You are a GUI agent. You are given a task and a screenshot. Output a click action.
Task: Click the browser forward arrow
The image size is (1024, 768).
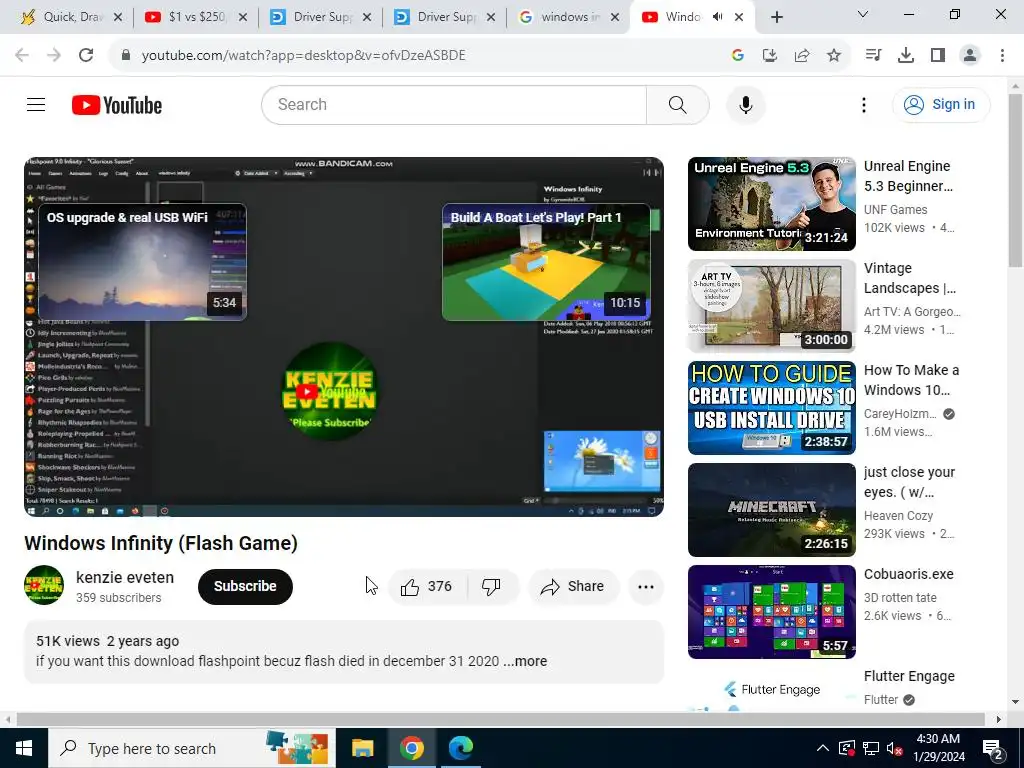(54, 55)
